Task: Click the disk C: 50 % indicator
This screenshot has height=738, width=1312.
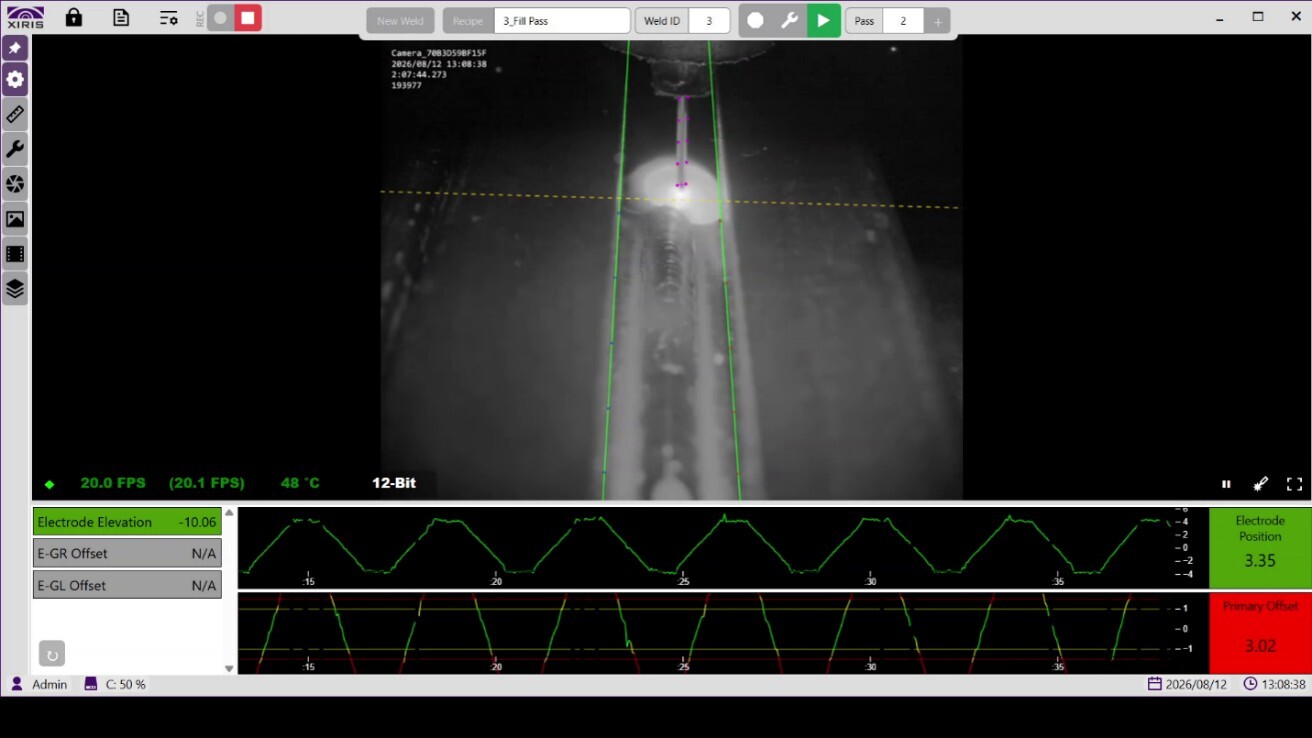Action: (x=115, y=685)
